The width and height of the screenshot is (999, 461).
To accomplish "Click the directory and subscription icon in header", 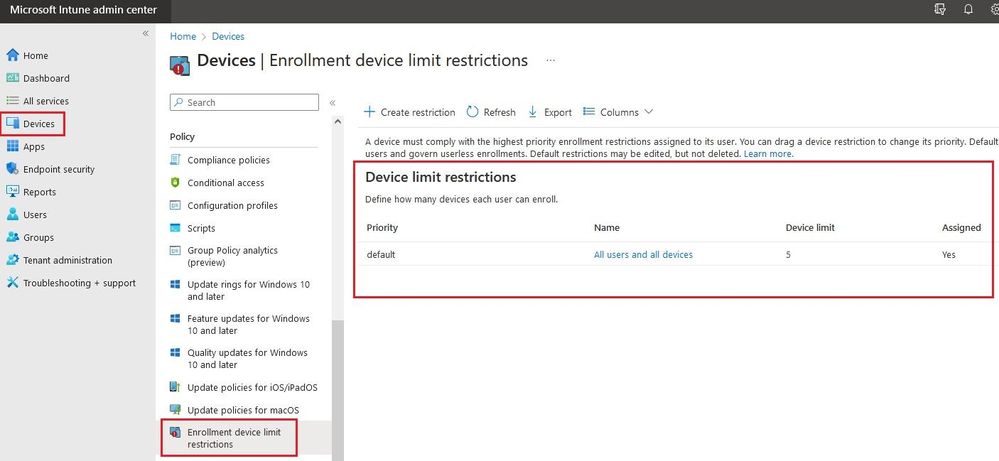I will click(x=940, y=10).
